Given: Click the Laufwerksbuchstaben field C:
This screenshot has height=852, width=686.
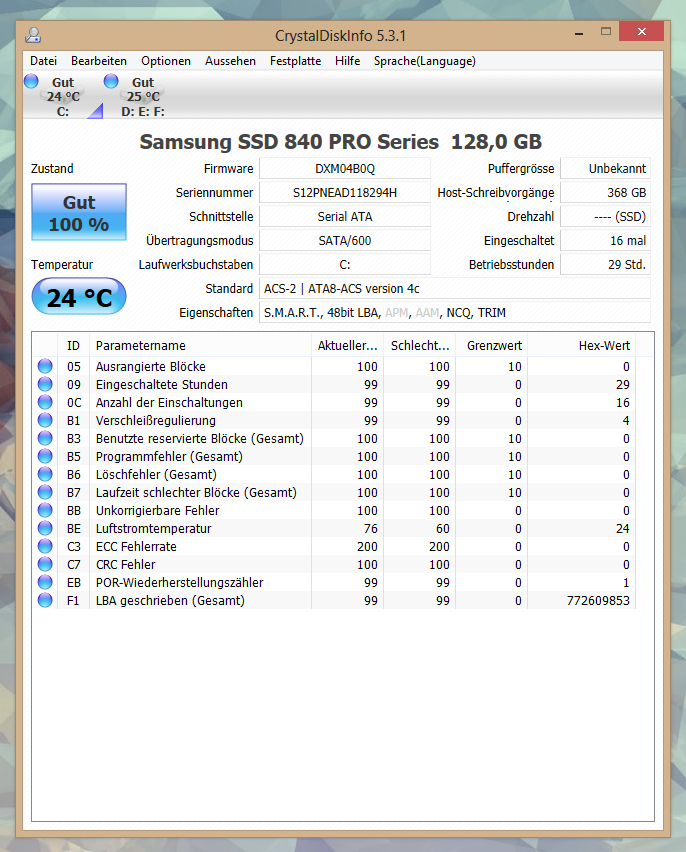Looking at the screenshot, I should 345,265.
